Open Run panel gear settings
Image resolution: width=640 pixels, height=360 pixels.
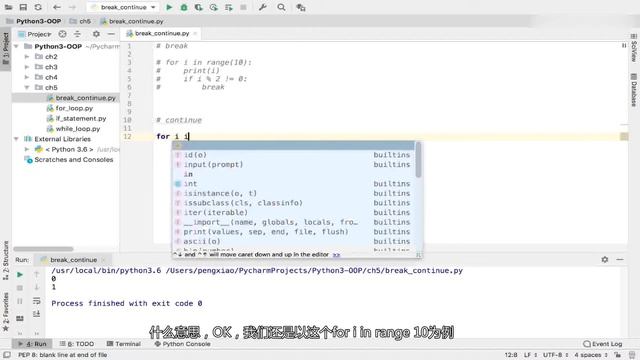[605, 260]
